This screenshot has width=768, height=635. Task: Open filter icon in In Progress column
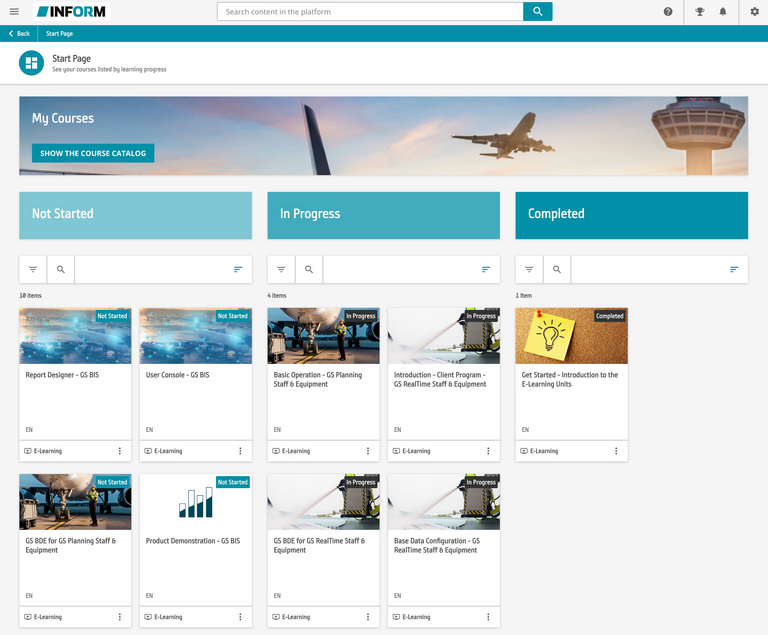pyautogui.click(x=281, y=269)
